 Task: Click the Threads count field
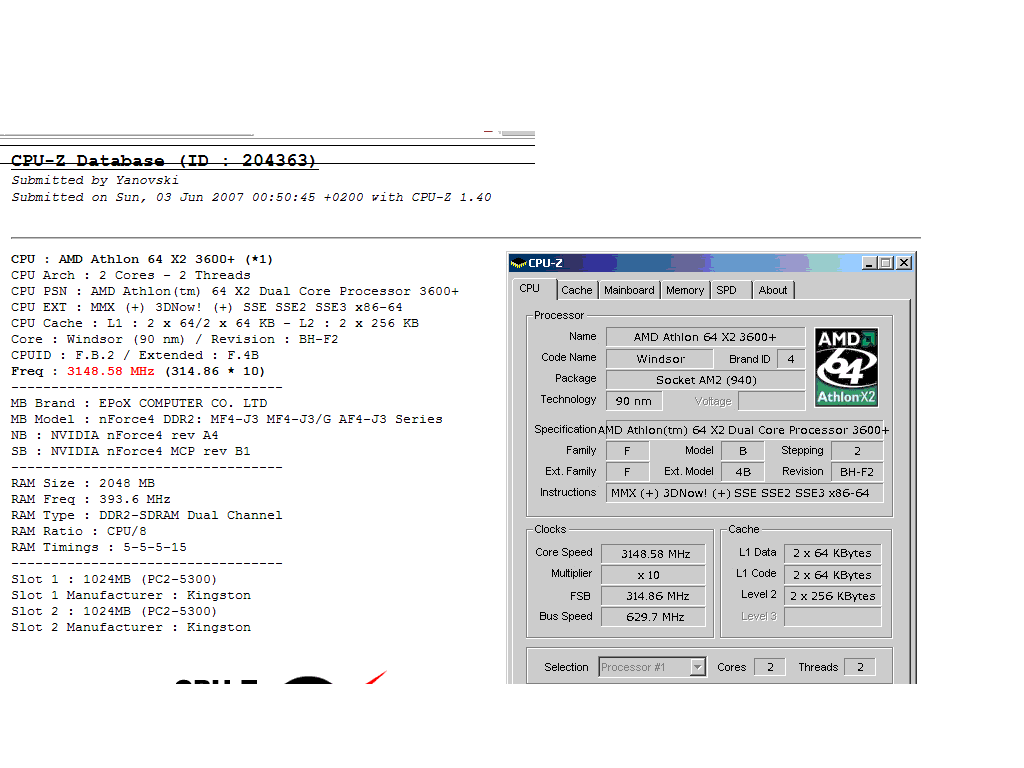(x=860, y=667)
